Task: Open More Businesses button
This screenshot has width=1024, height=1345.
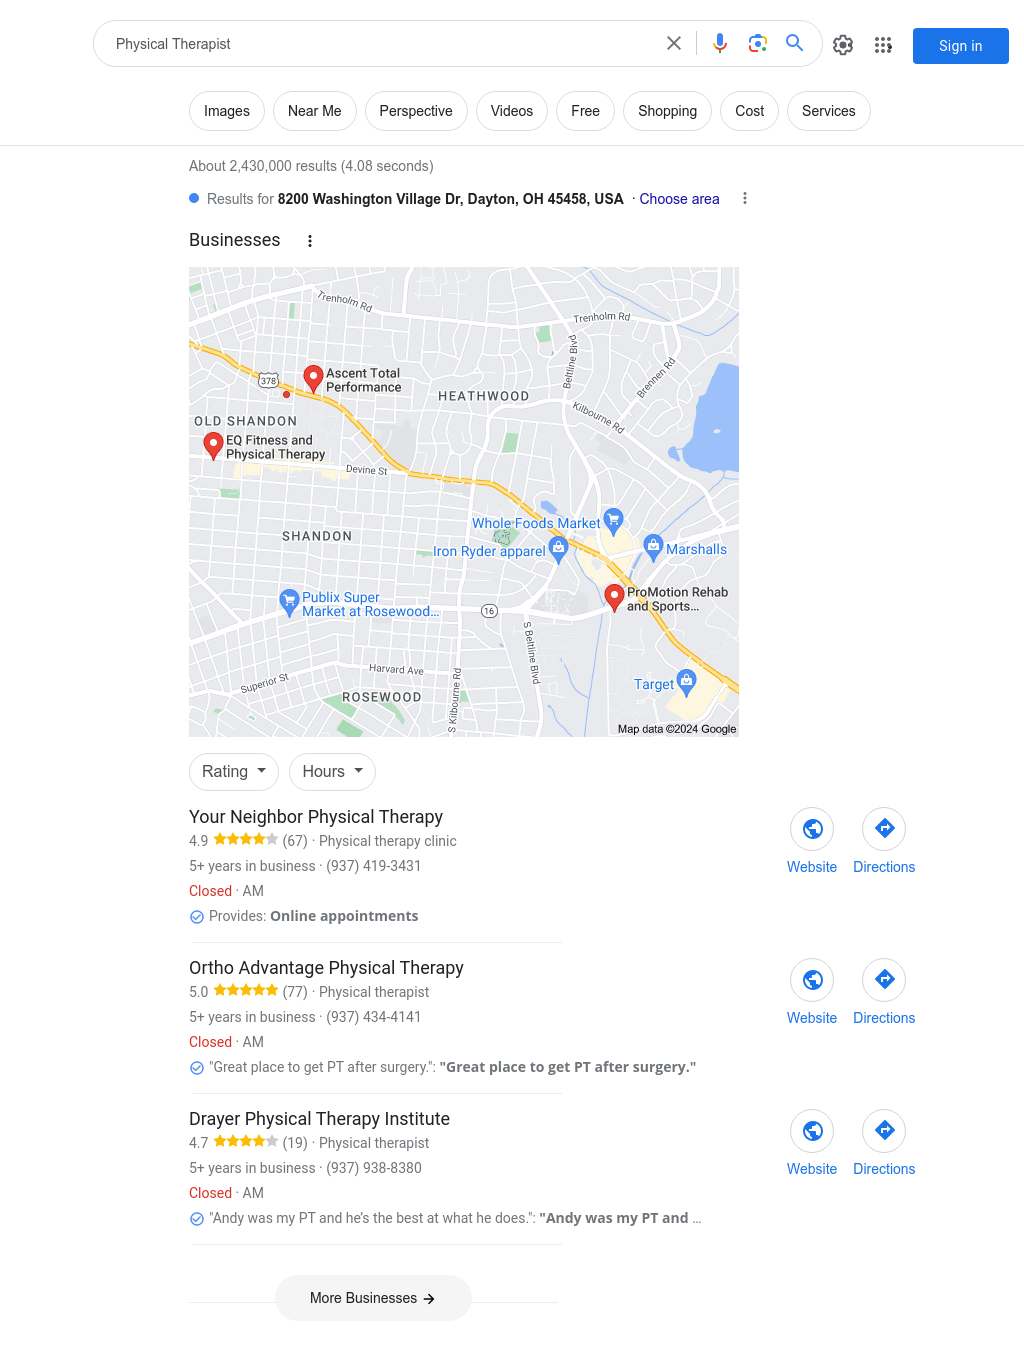Action: pos(373,1298)
